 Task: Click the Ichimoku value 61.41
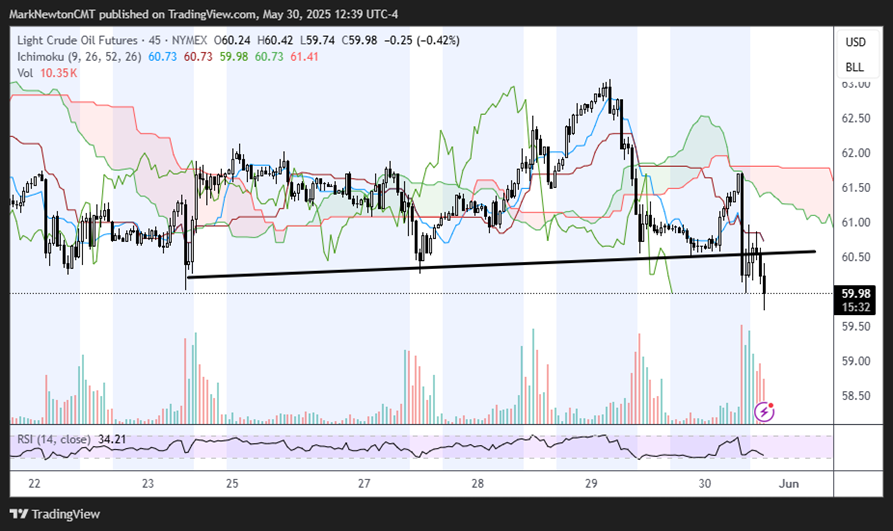pyautogui.click(x=304, y=57)
